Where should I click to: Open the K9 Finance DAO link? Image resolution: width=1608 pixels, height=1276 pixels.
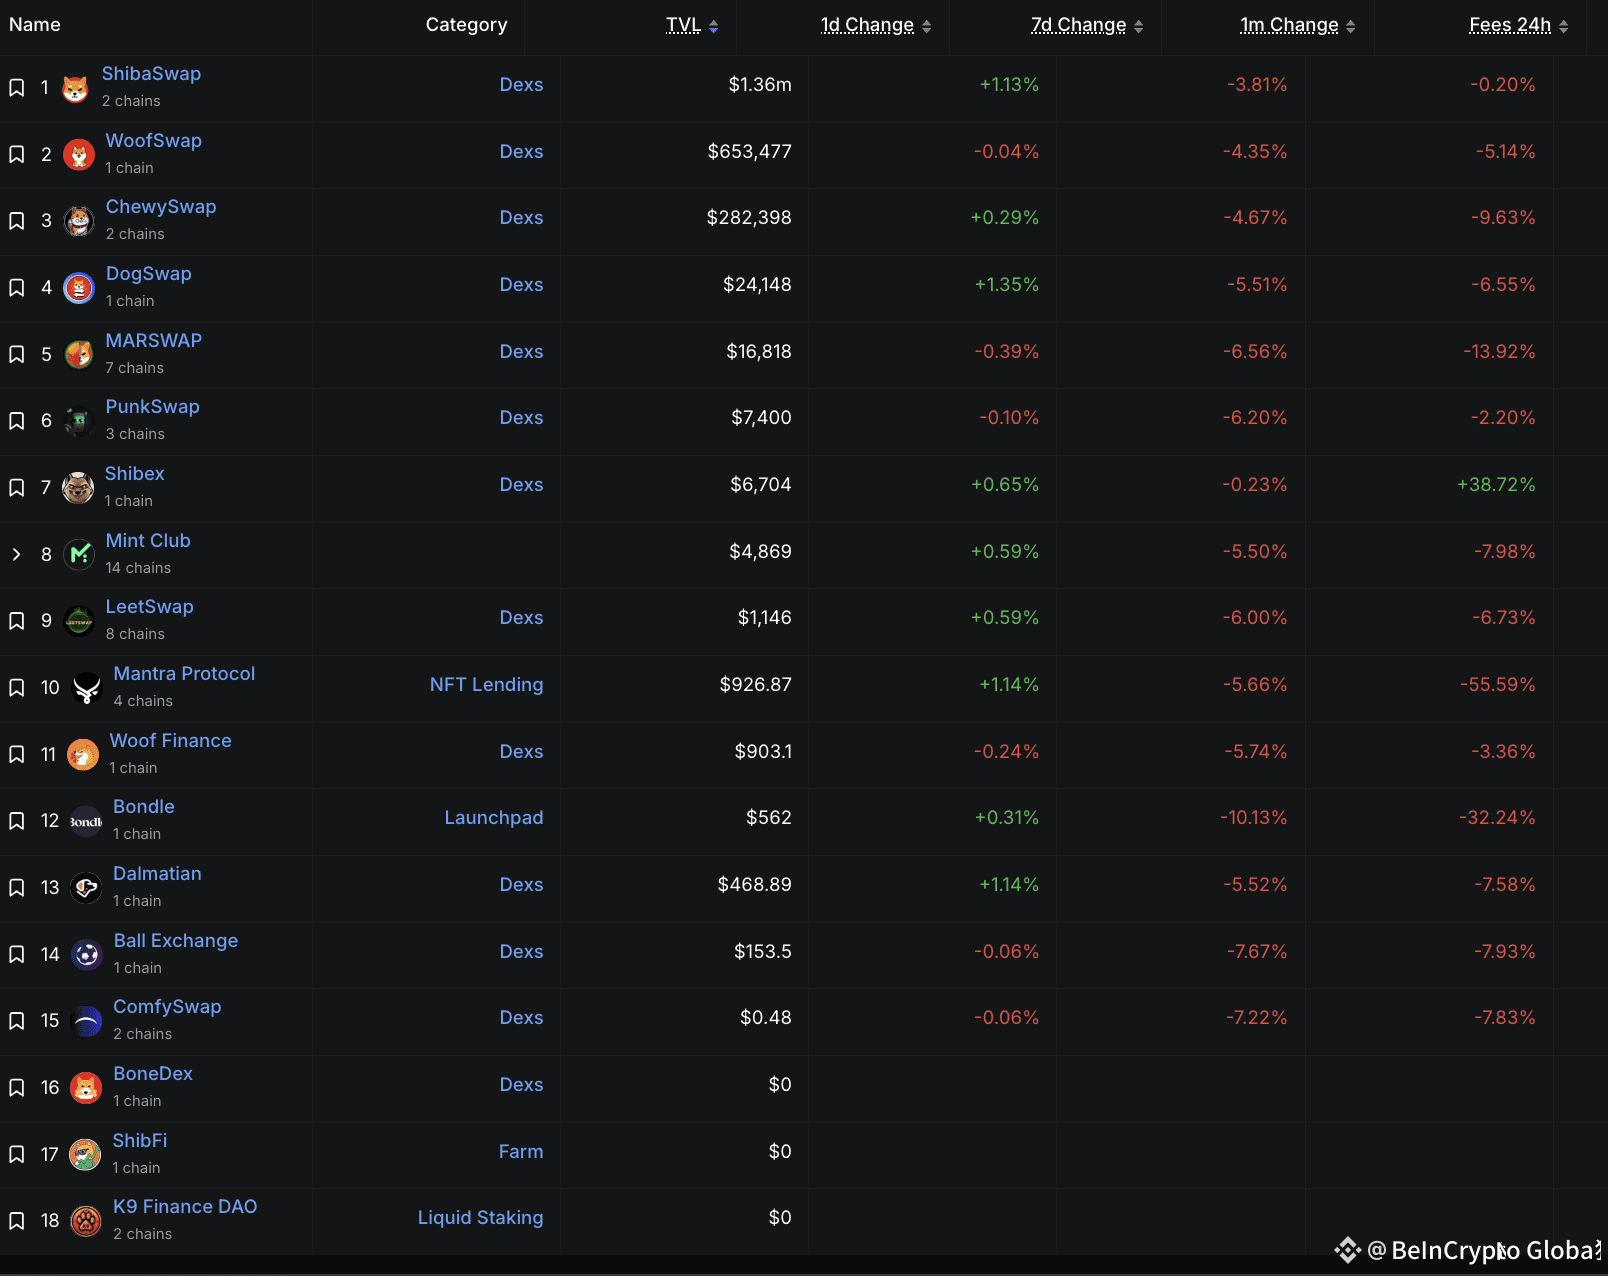[x=185, y=1207]
